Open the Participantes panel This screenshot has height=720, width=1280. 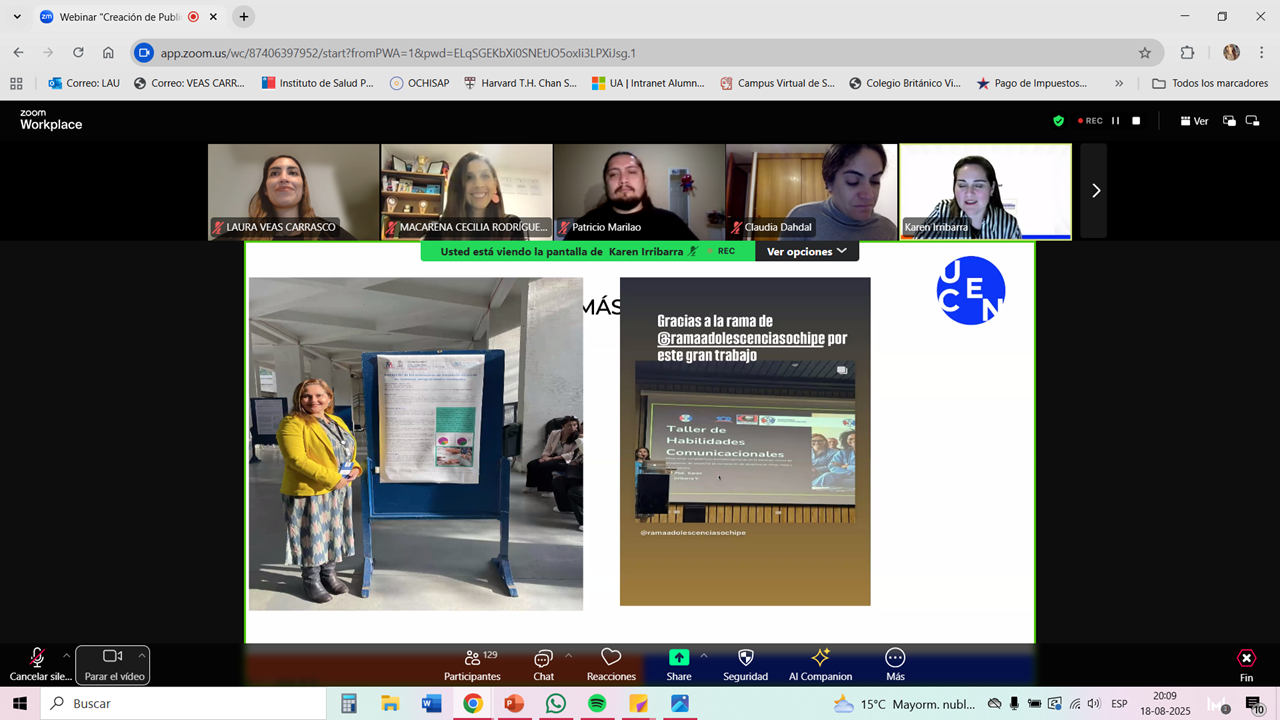pos(472,664)
